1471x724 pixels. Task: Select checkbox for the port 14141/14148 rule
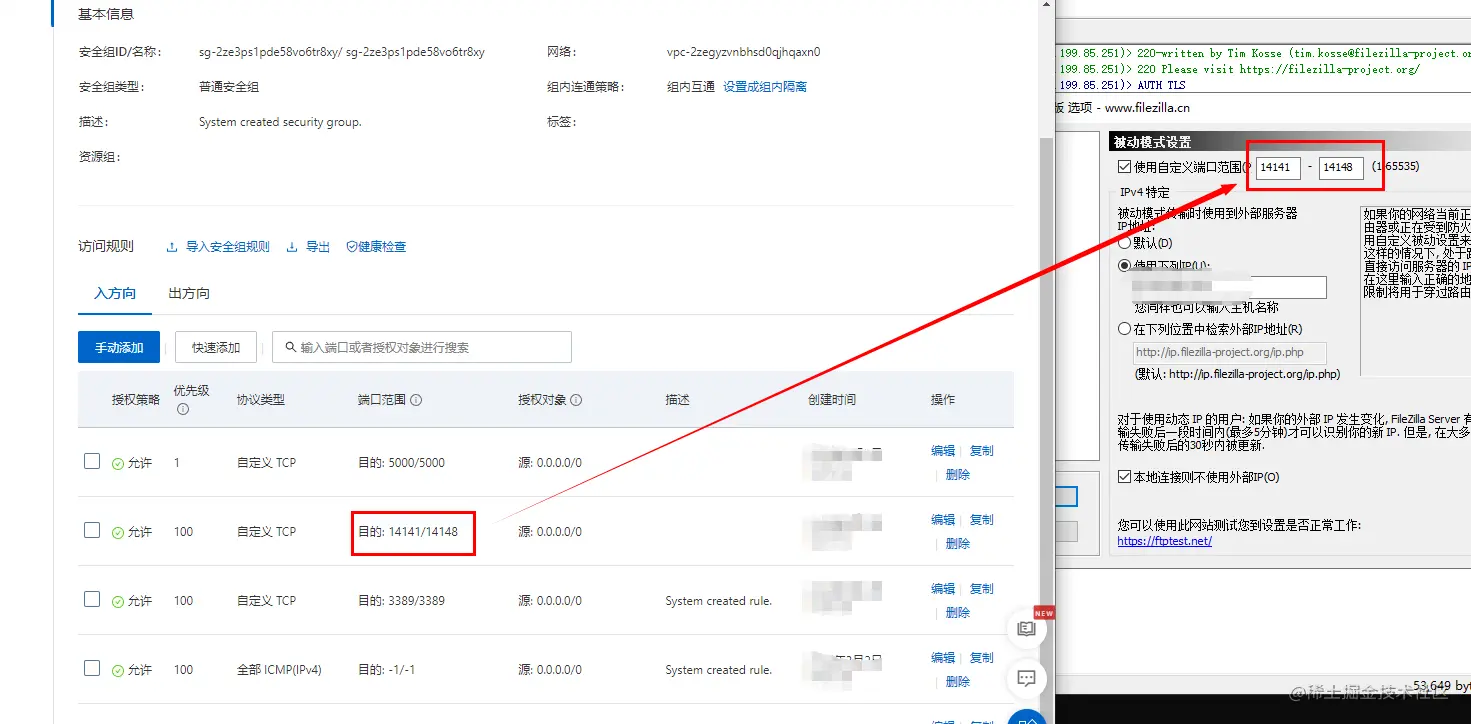92,530
